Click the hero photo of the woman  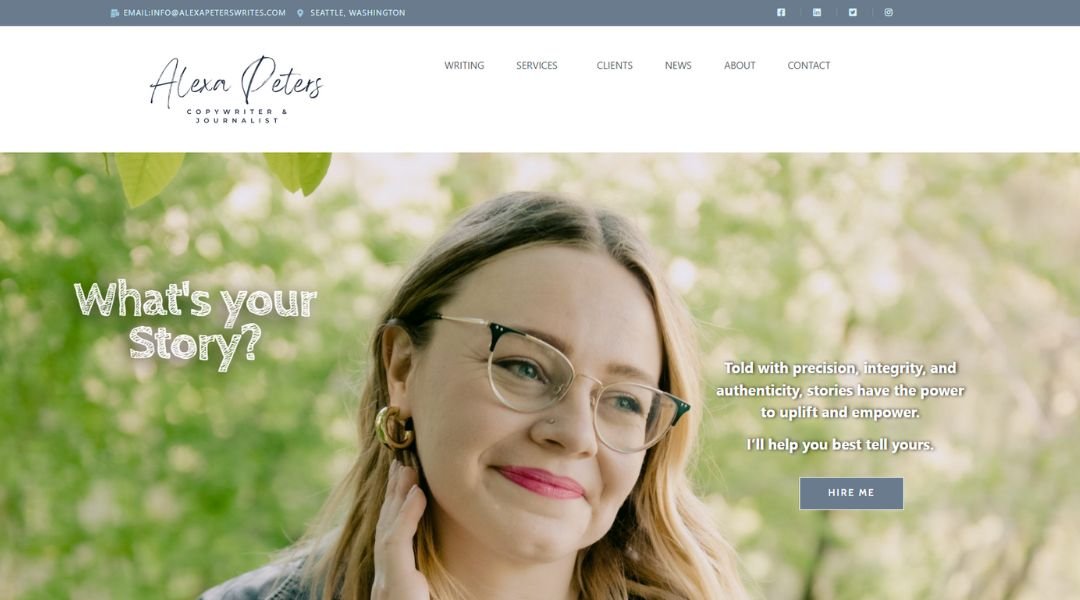click(x=530, y=413)
